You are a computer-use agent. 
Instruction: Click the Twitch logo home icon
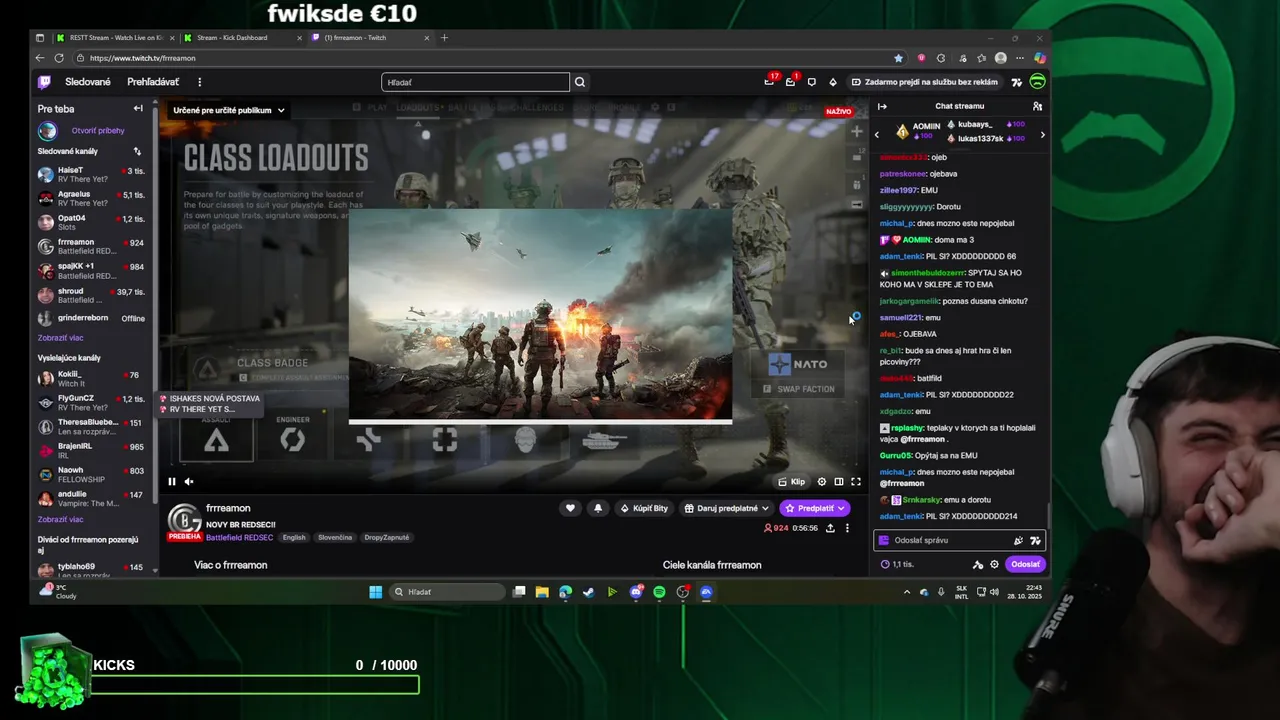pos(44,82)
